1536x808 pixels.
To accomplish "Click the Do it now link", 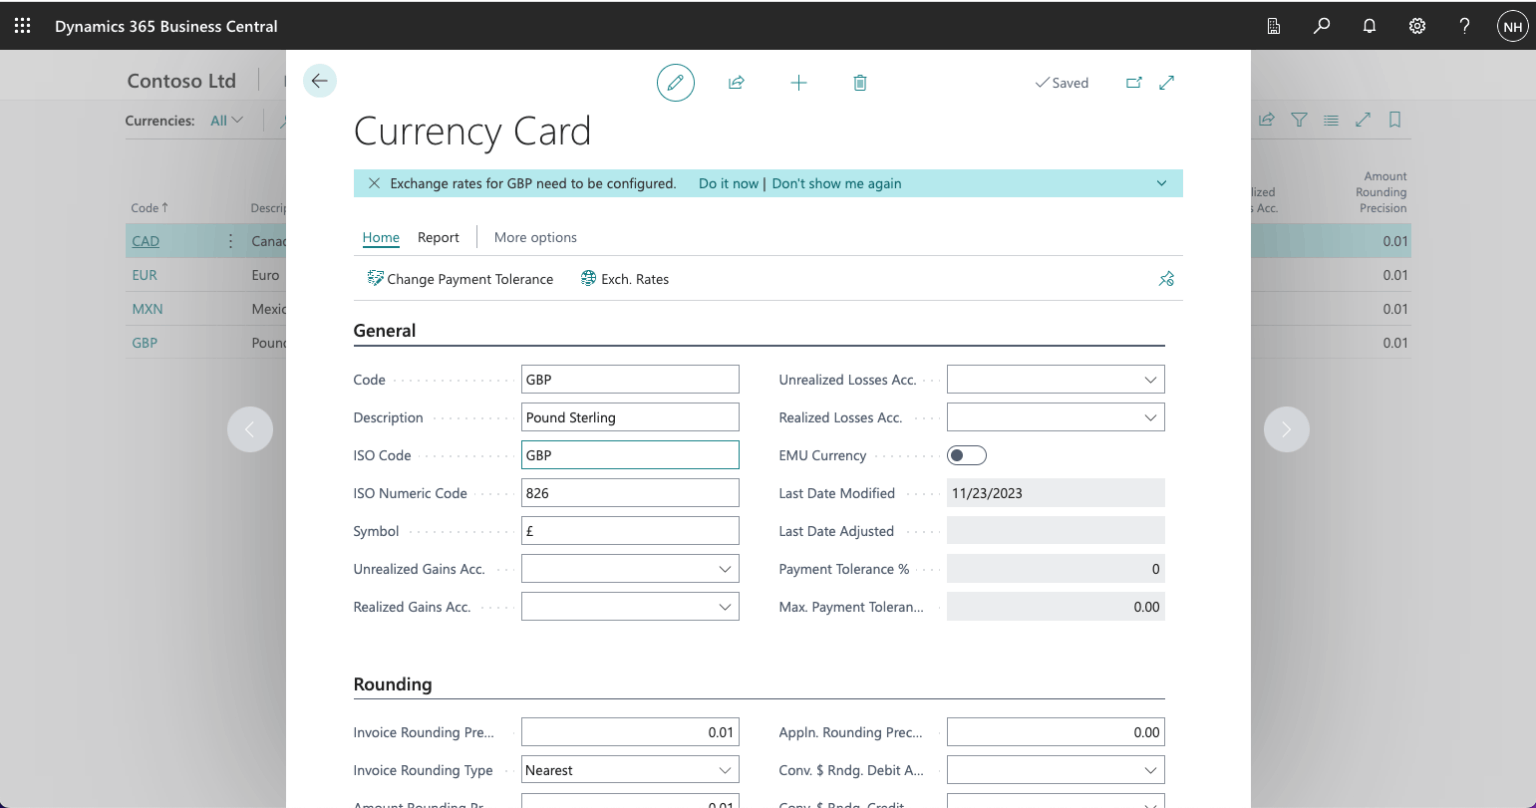I will 728,183.
